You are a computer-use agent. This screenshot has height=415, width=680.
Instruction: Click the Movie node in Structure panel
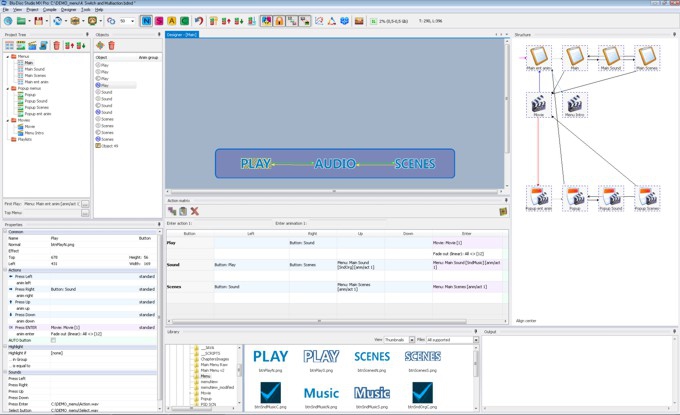(x=539, y=104)
